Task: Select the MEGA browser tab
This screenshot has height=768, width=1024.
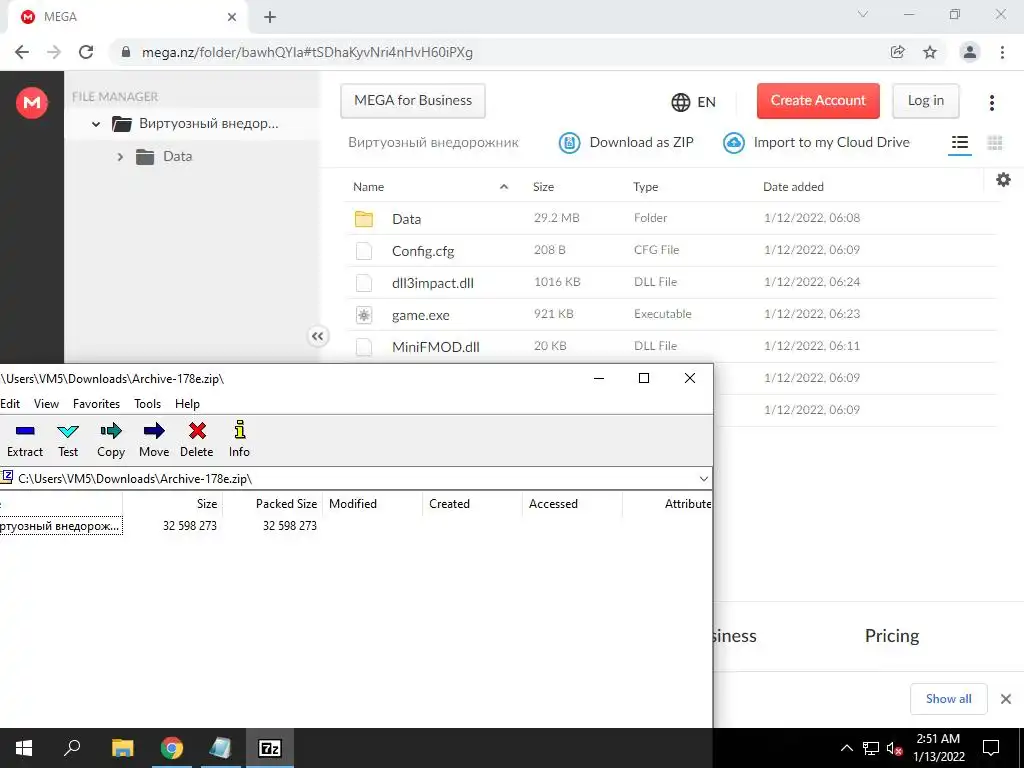Action: [127, 17]
